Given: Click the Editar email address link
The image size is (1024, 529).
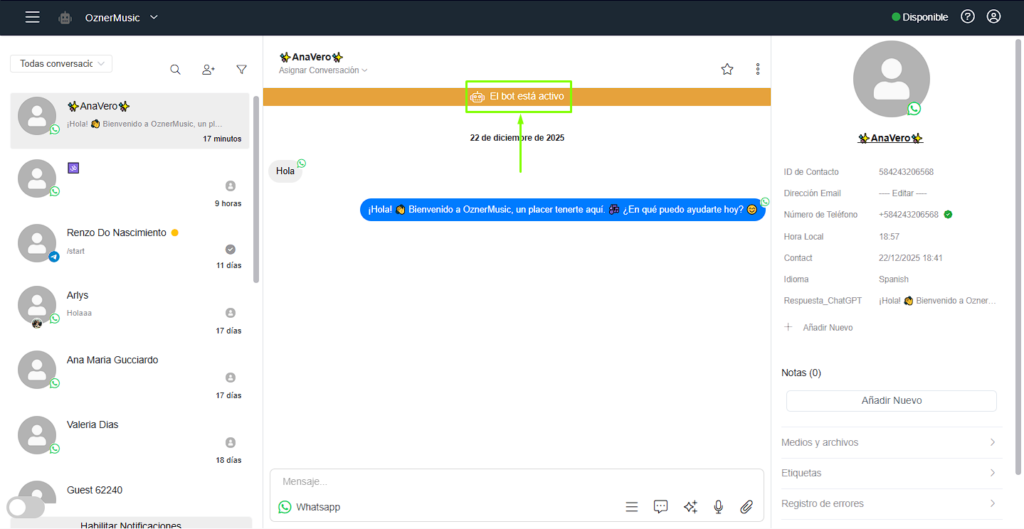Looking at the screenshot, I should (x=903, y=193).
